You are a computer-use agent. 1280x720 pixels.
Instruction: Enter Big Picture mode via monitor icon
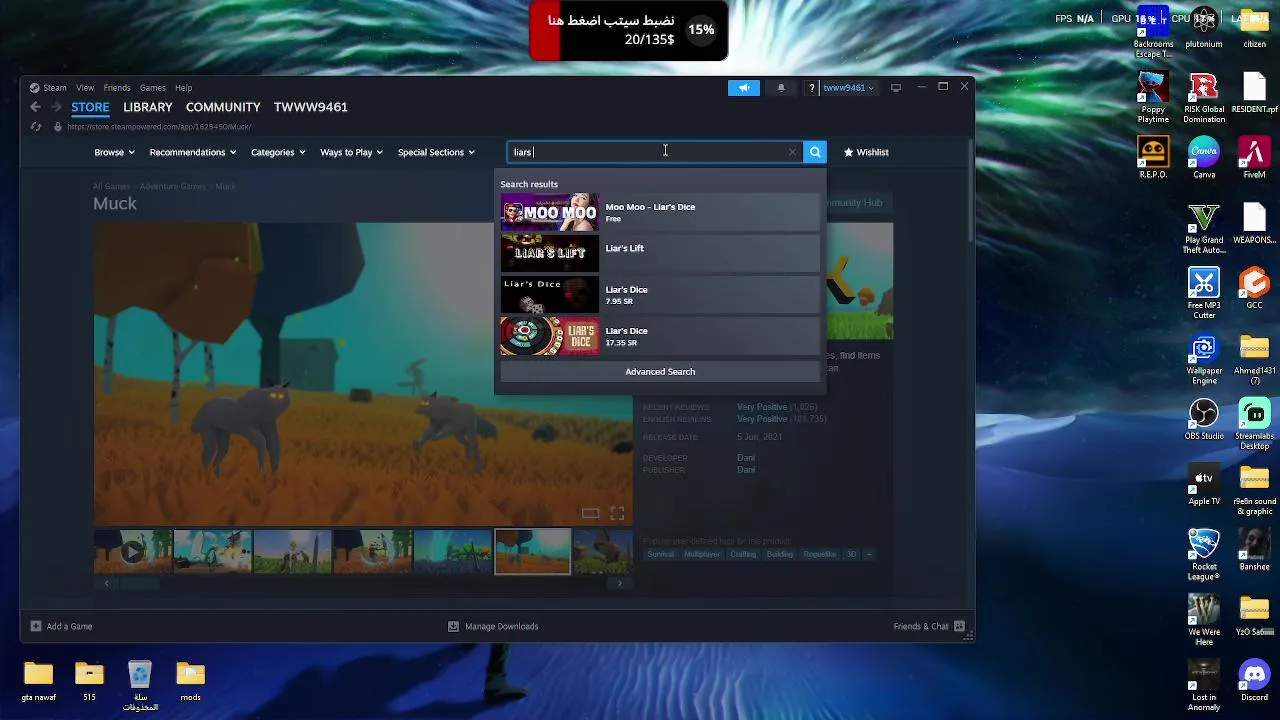896,88
